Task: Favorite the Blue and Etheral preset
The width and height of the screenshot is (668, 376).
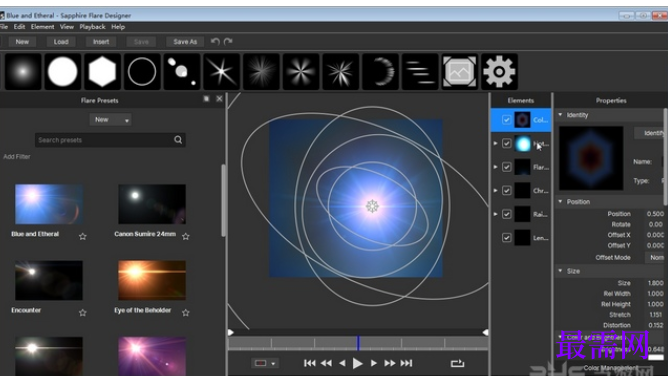Action: [x=83, y=236]
